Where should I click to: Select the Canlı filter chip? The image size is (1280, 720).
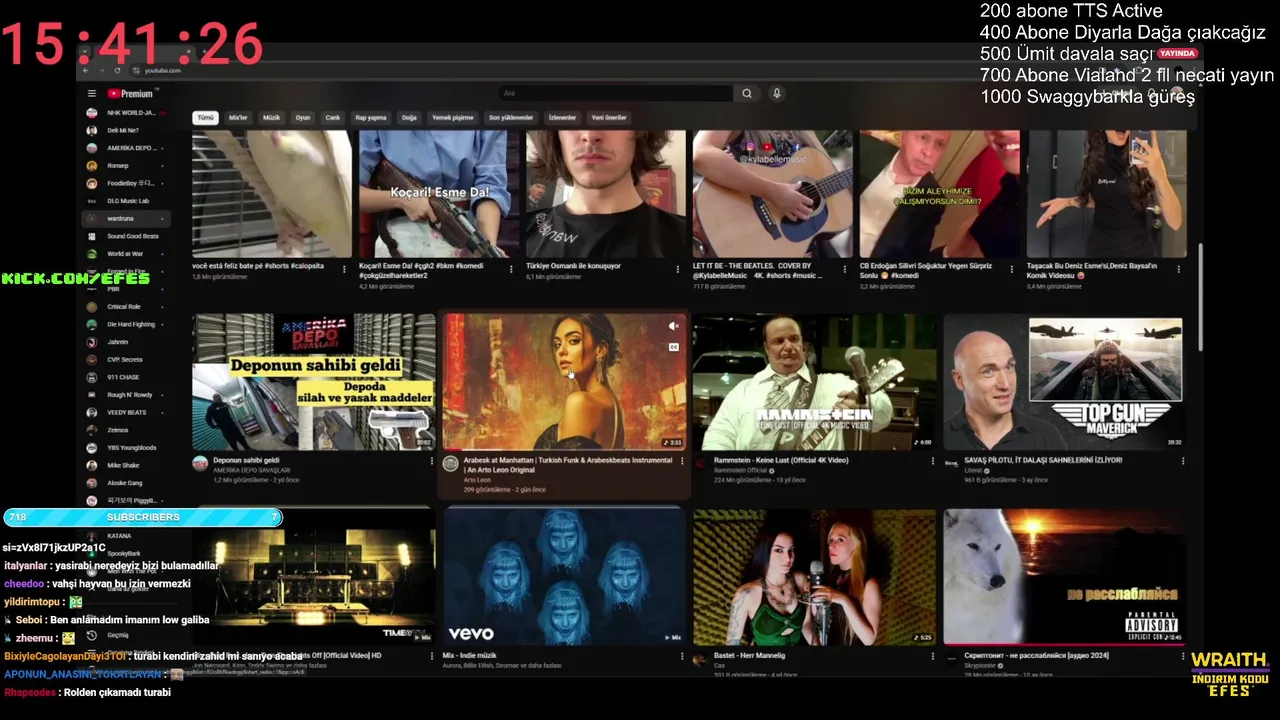tap(333, 118)
